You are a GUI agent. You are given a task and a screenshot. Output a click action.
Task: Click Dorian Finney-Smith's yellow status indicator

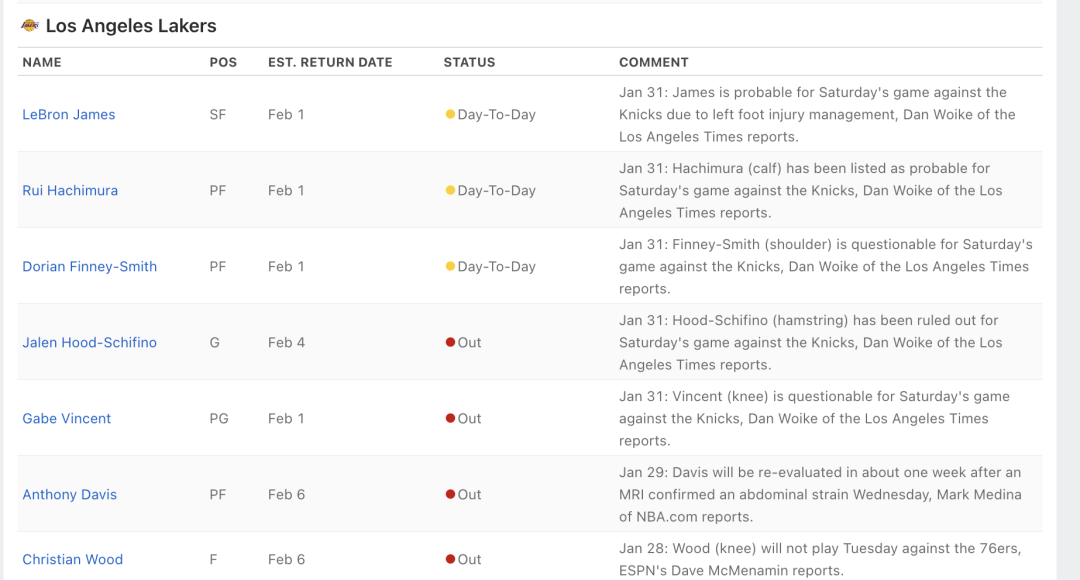(x=450, y=266)
